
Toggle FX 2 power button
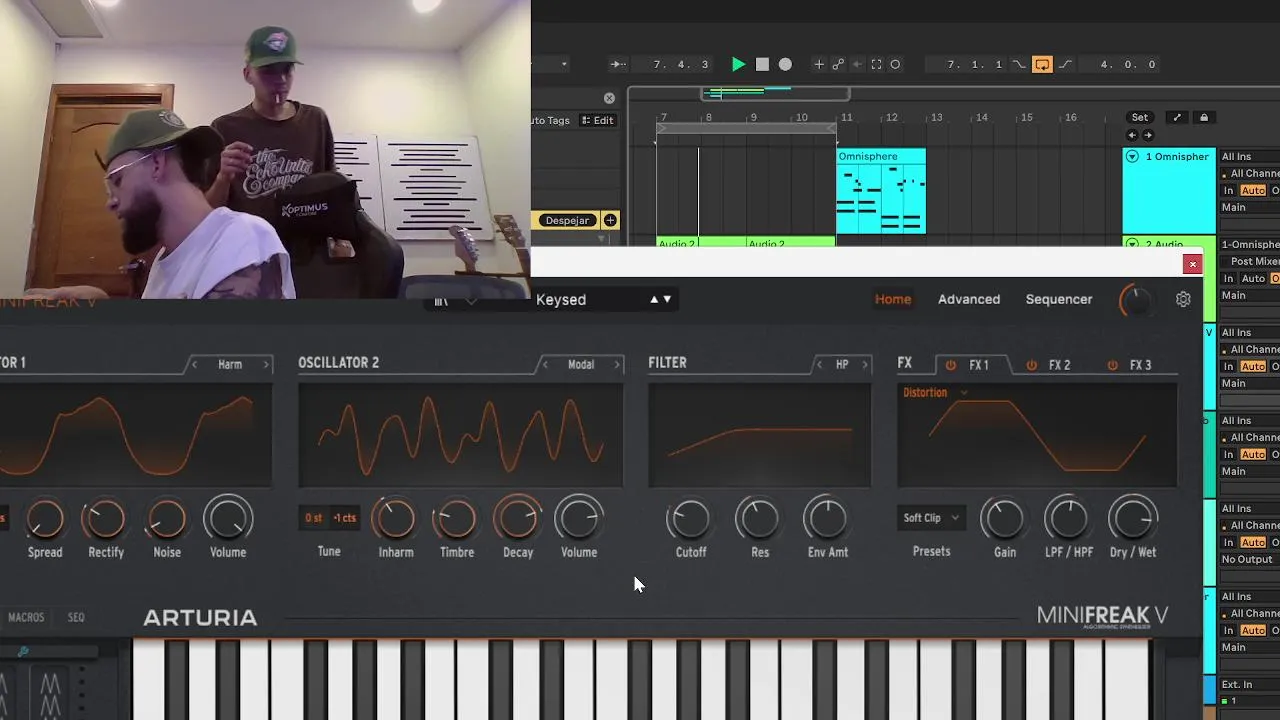1032,365
